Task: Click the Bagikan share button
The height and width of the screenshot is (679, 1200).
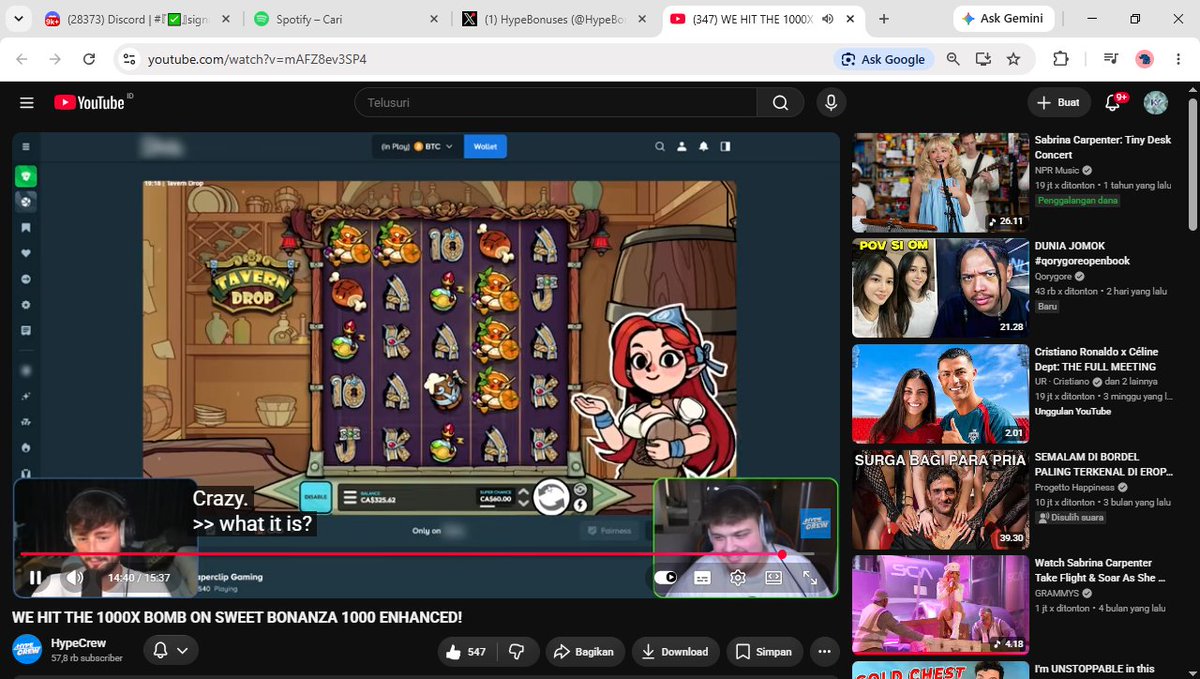Action: pos(584,651)
